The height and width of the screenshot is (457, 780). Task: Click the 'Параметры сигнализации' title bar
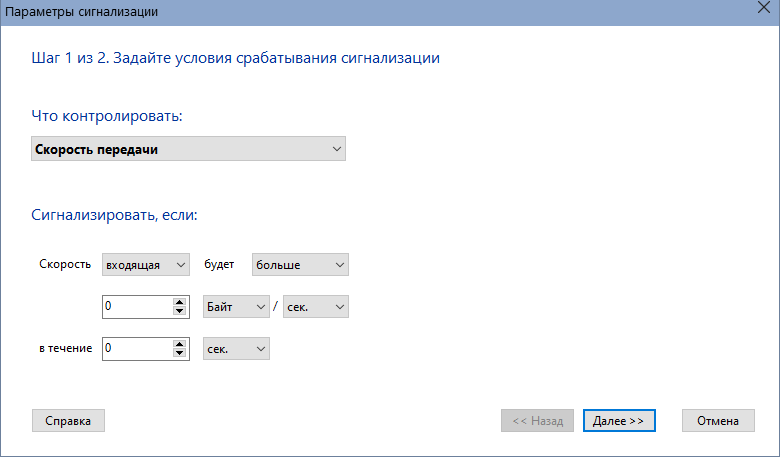(x=378, y=12)
